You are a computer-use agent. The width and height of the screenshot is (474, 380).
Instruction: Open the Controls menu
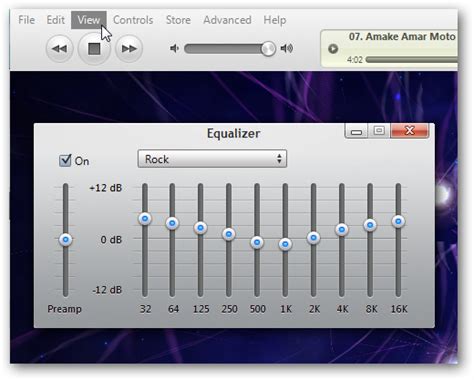[133, 20]
